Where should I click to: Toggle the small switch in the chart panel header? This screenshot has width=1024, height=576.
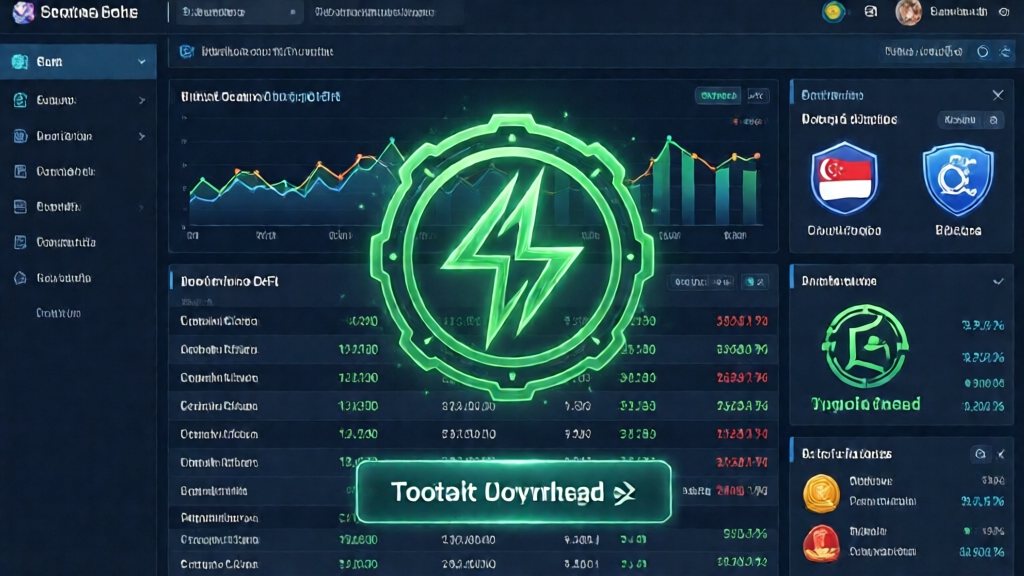pos(758,96)
